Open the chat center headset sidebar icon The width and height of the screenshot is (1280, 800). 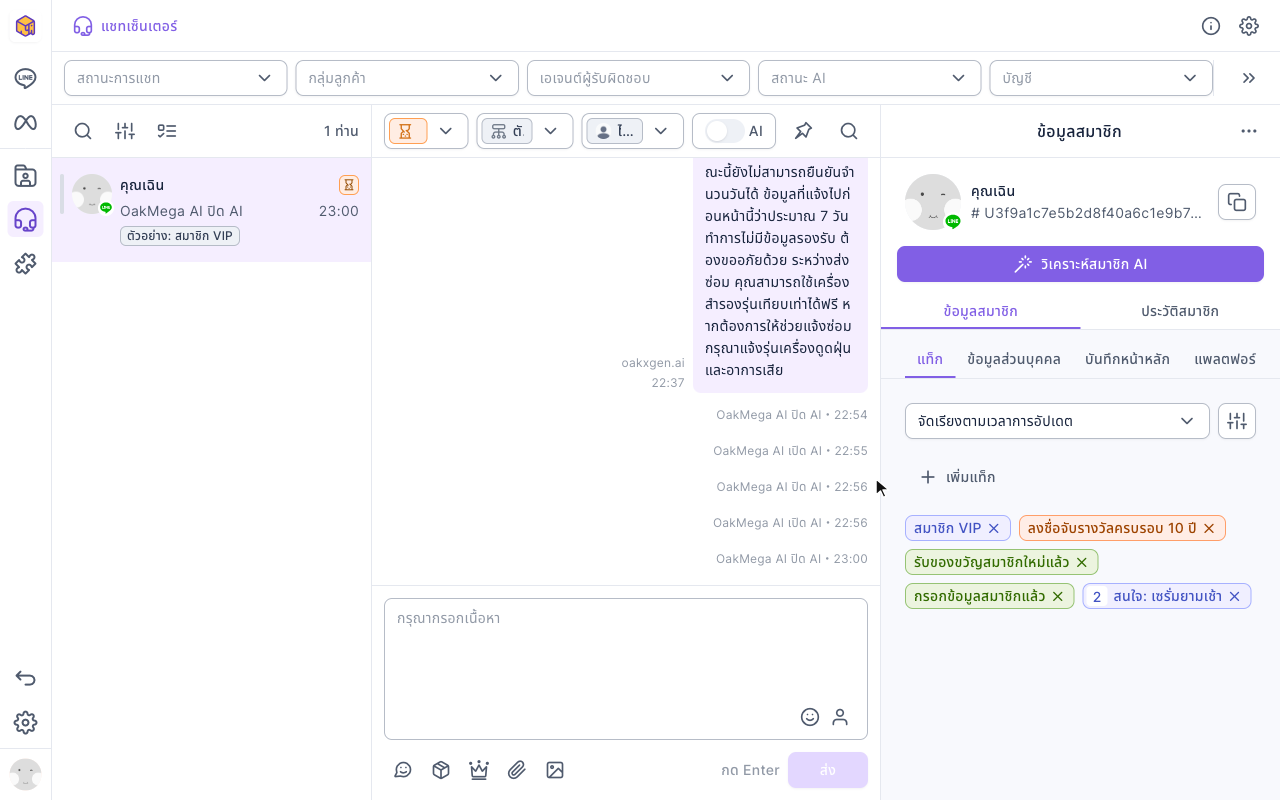pyautogui.click(x=26, y=219)
